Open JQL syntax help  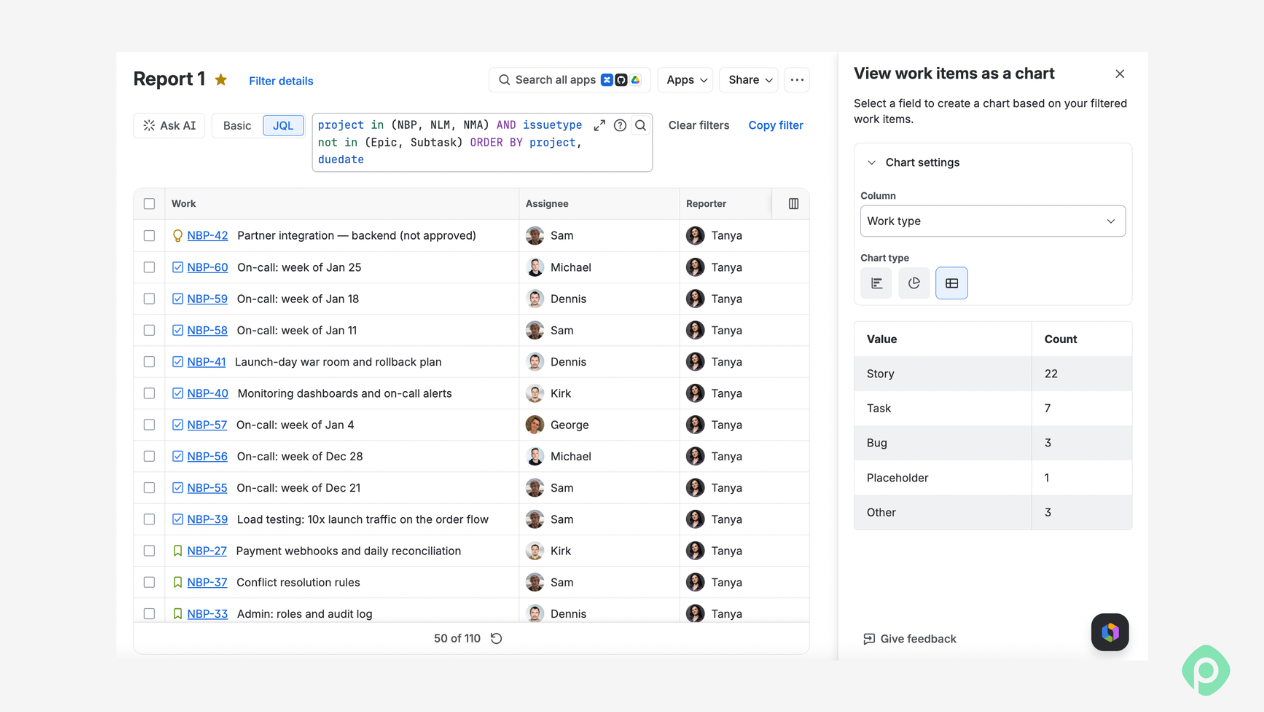(x=620, y=125)
